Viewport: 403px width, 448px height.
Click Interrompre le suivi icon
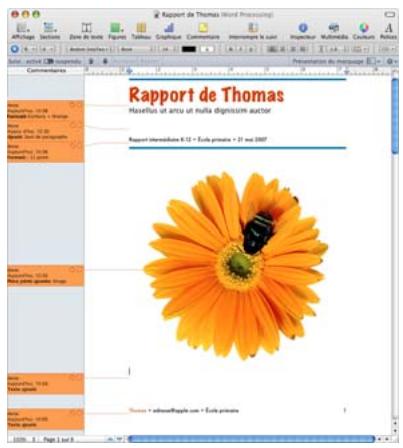pyautogui.click(x=253, y=28)
